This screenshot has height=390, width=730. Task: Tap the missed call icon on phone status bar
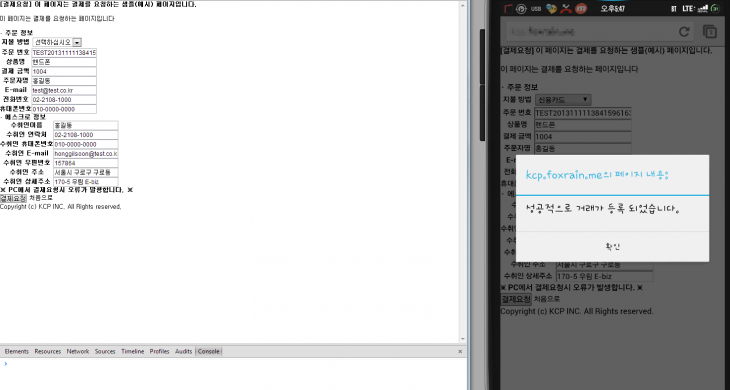click(x=567, y=8)
